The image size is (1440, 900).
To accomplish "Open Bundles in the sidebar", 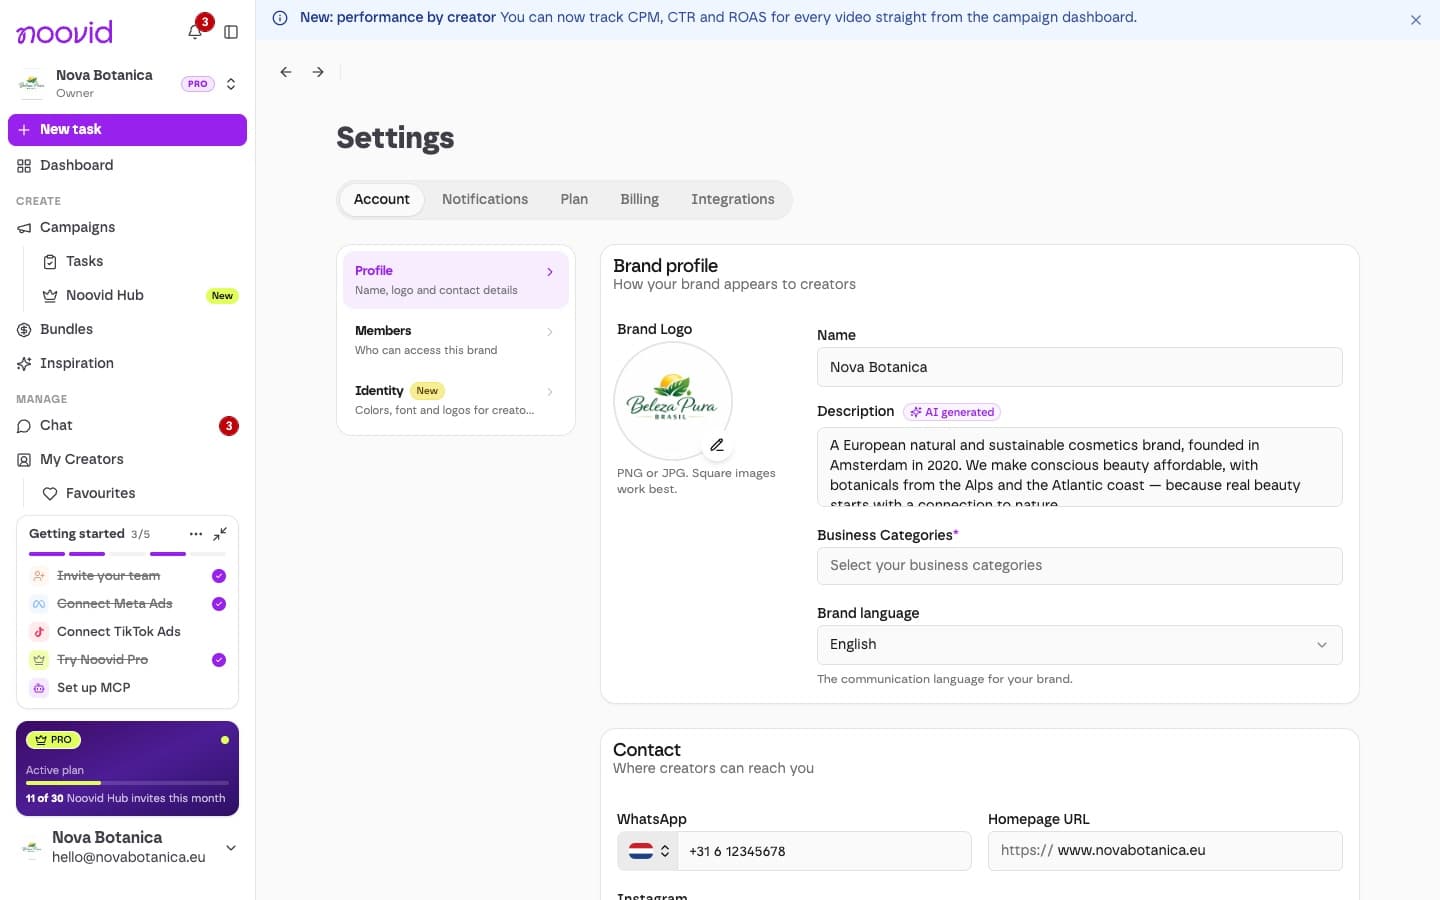I will pyautogui.click(x=127, y=330).
